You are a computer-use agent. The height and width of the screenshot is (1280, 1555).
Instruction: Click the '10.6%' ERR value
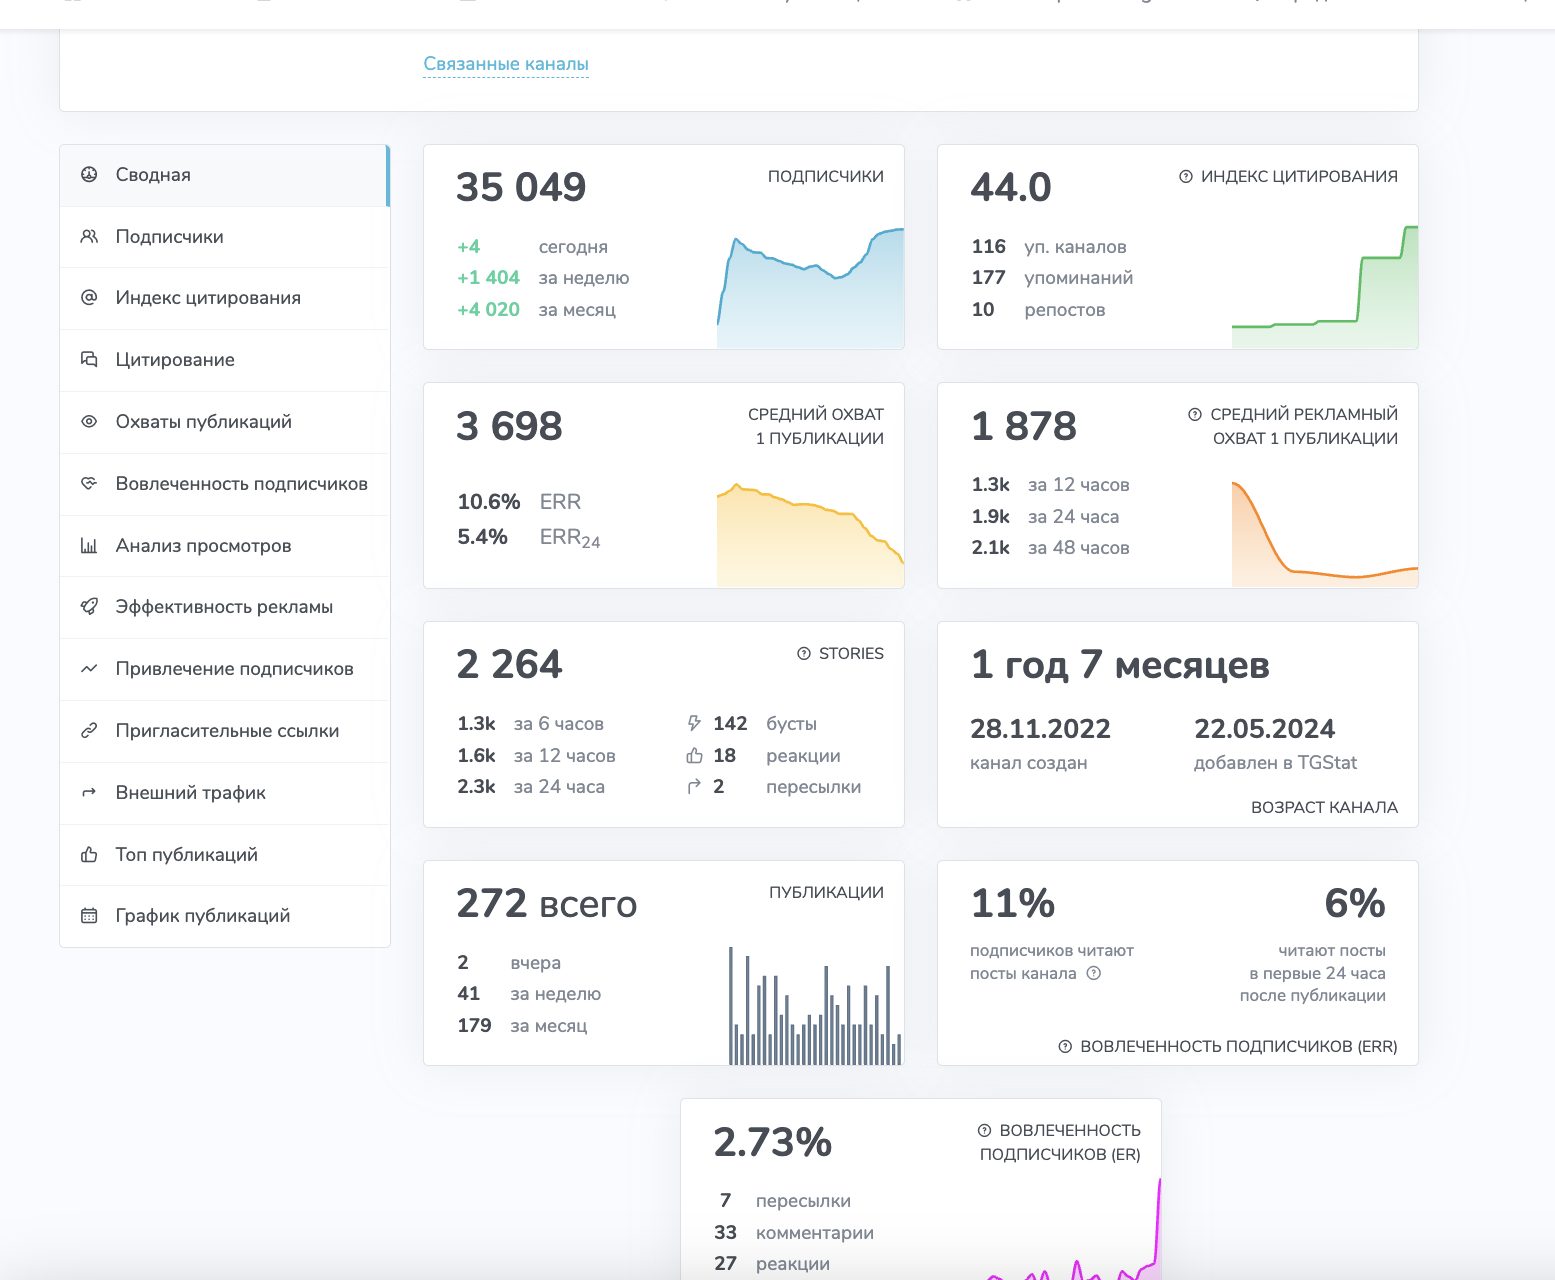pyautogui.click(x=489, y=501)
